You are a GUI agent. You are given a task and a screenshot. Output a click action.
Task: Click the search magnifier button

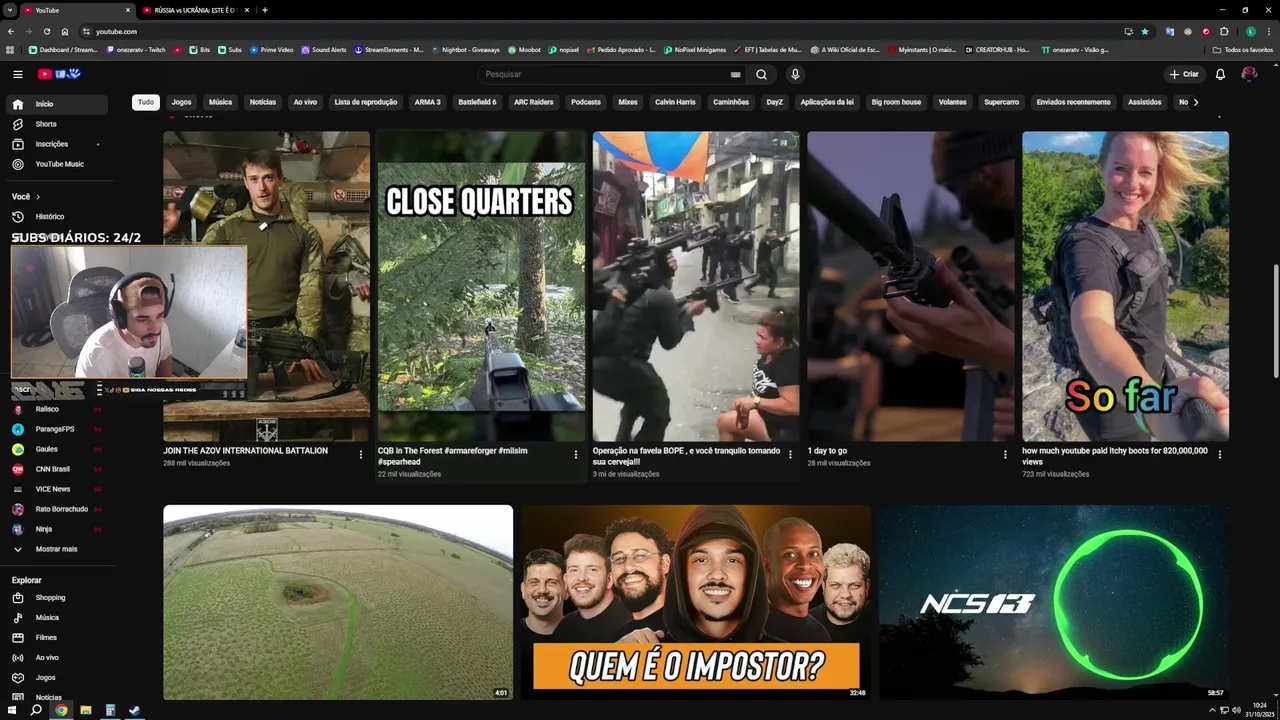click(x=761, y=74)
